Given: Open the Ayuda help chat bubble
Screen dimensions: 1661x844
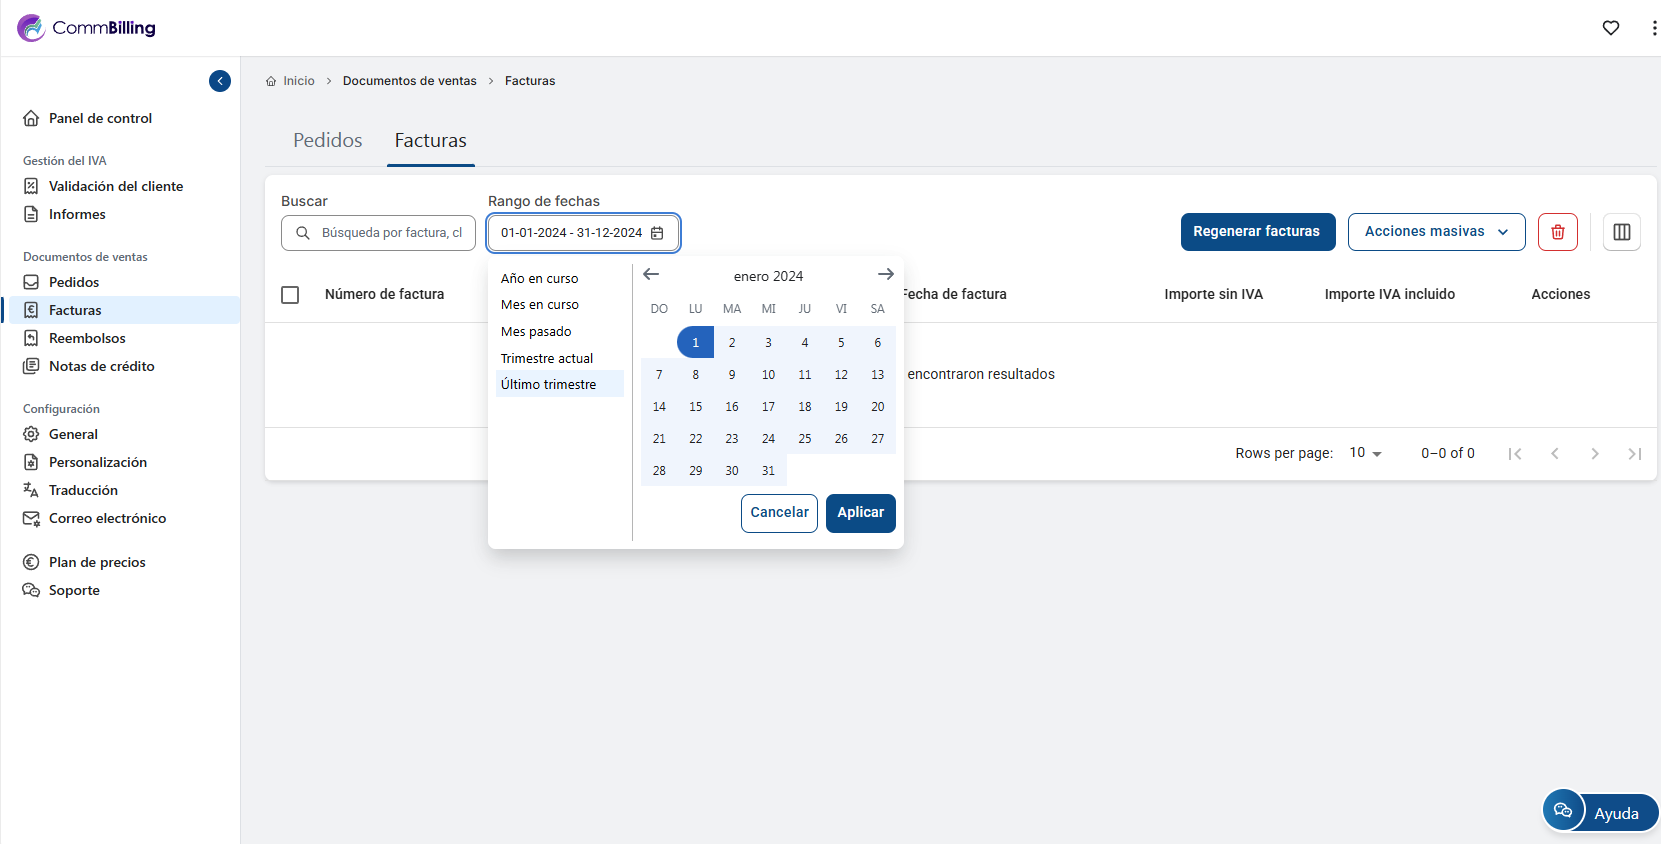Looking at the screenshot, I should pos(1599,811).
